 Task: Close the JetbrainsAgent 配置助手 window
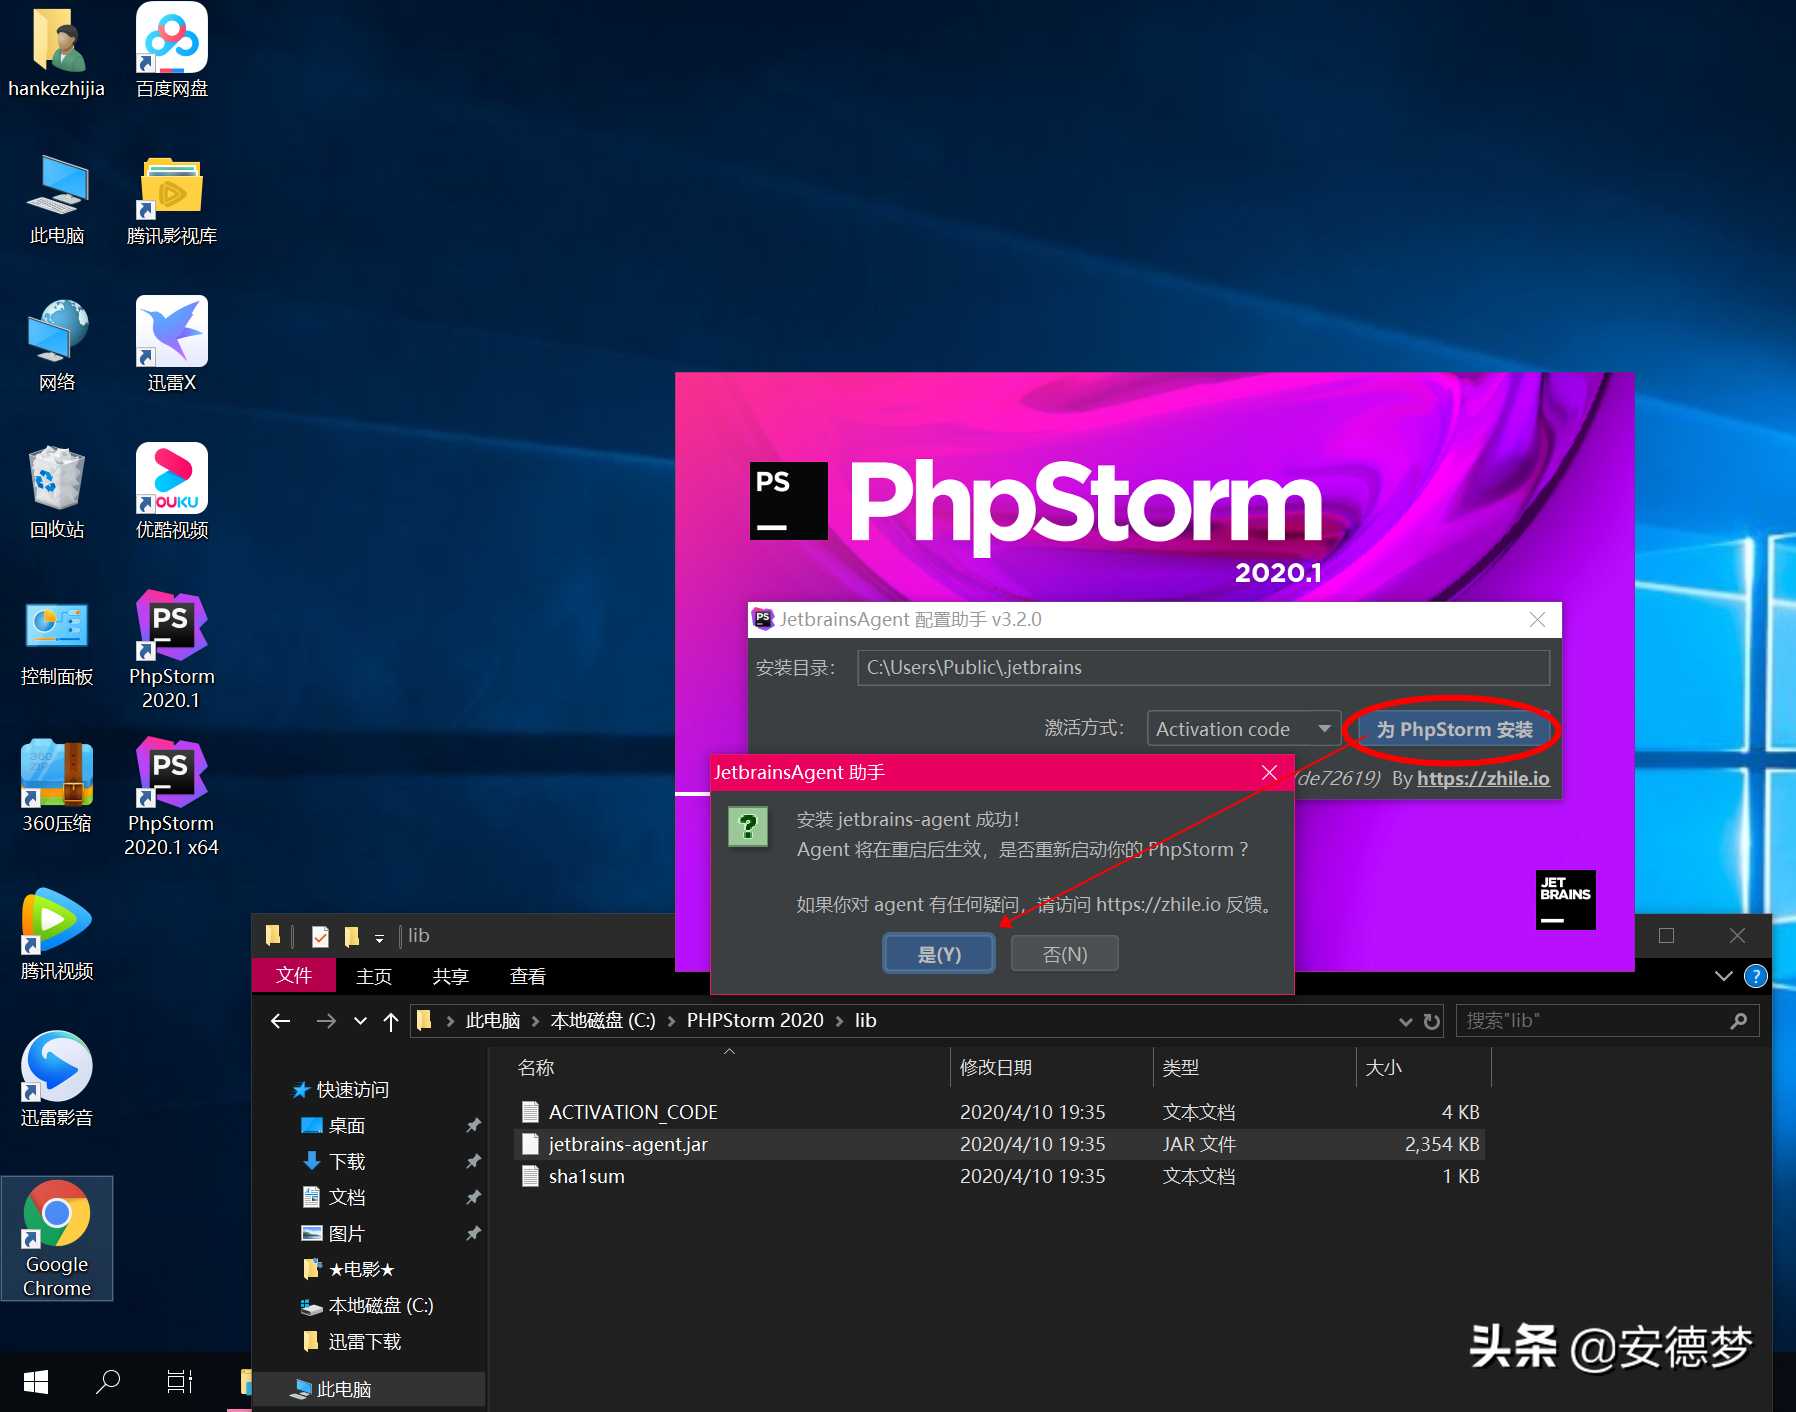point(1537,620)
